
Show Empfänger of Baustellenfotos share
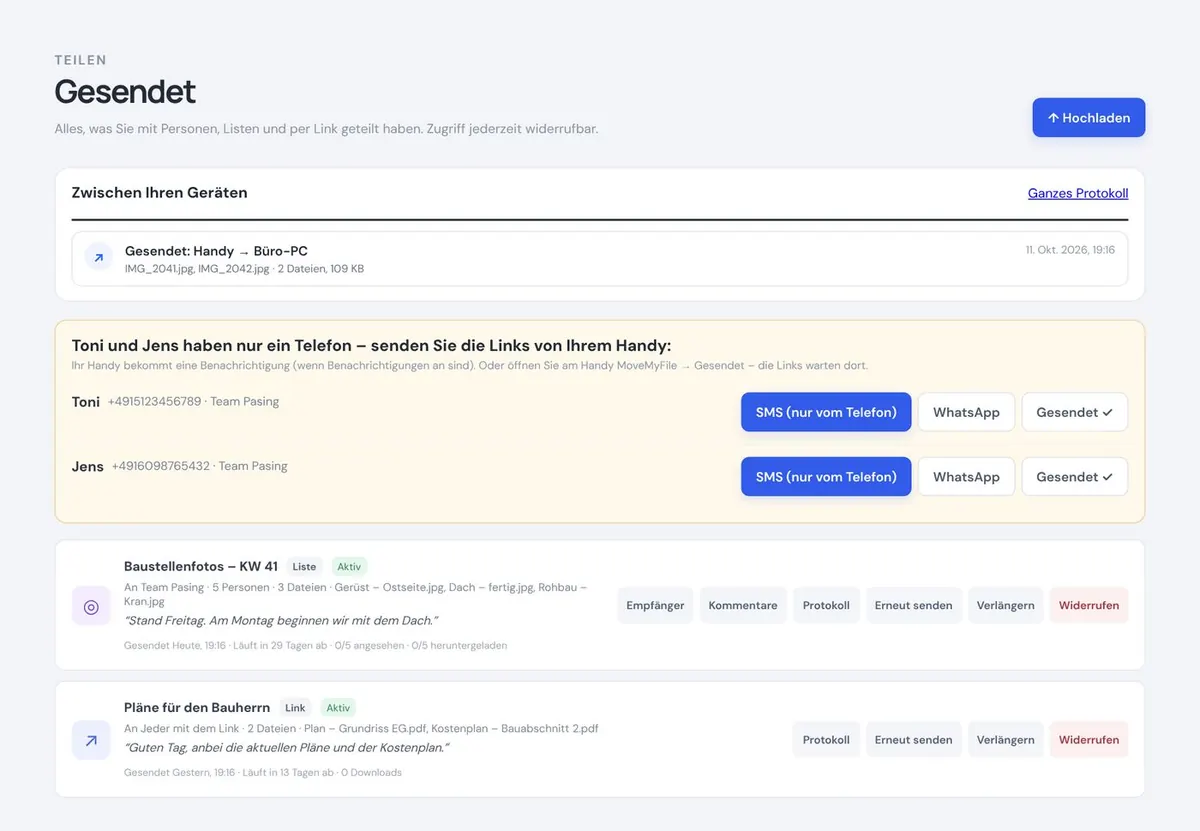655,605
